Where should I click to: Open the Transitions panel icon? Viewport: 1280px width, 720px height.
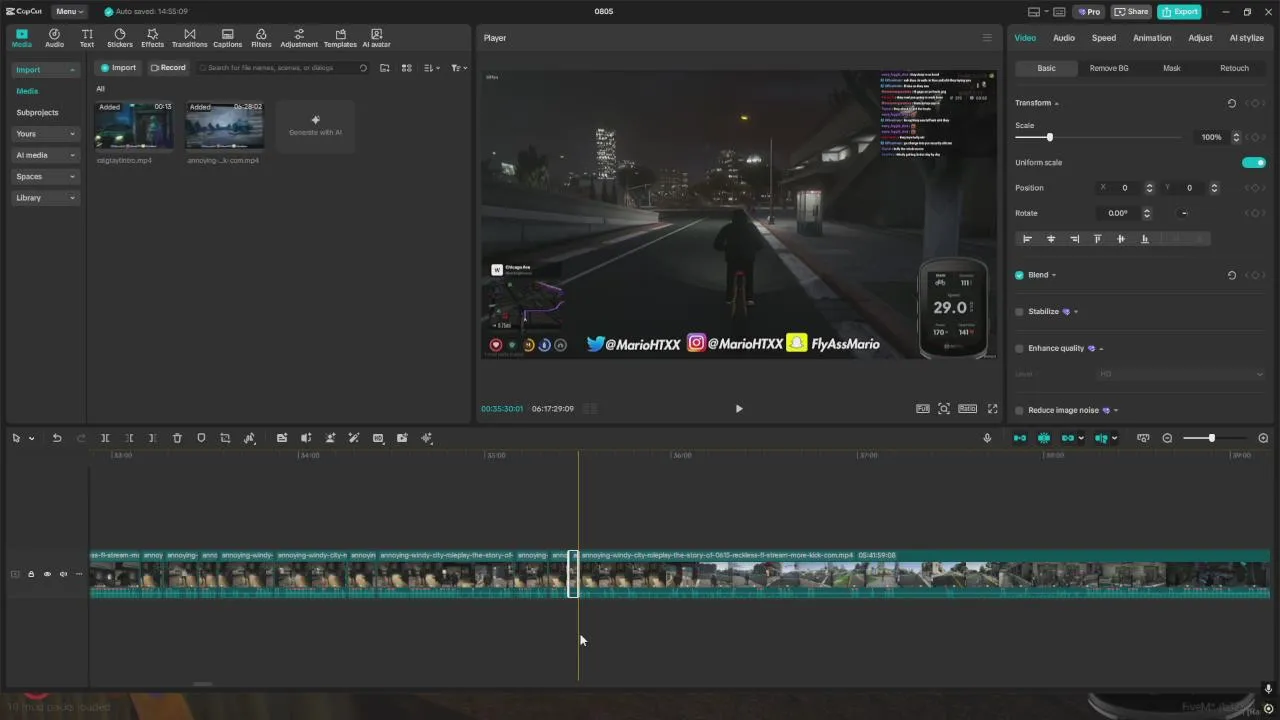[x=189, y=38]
